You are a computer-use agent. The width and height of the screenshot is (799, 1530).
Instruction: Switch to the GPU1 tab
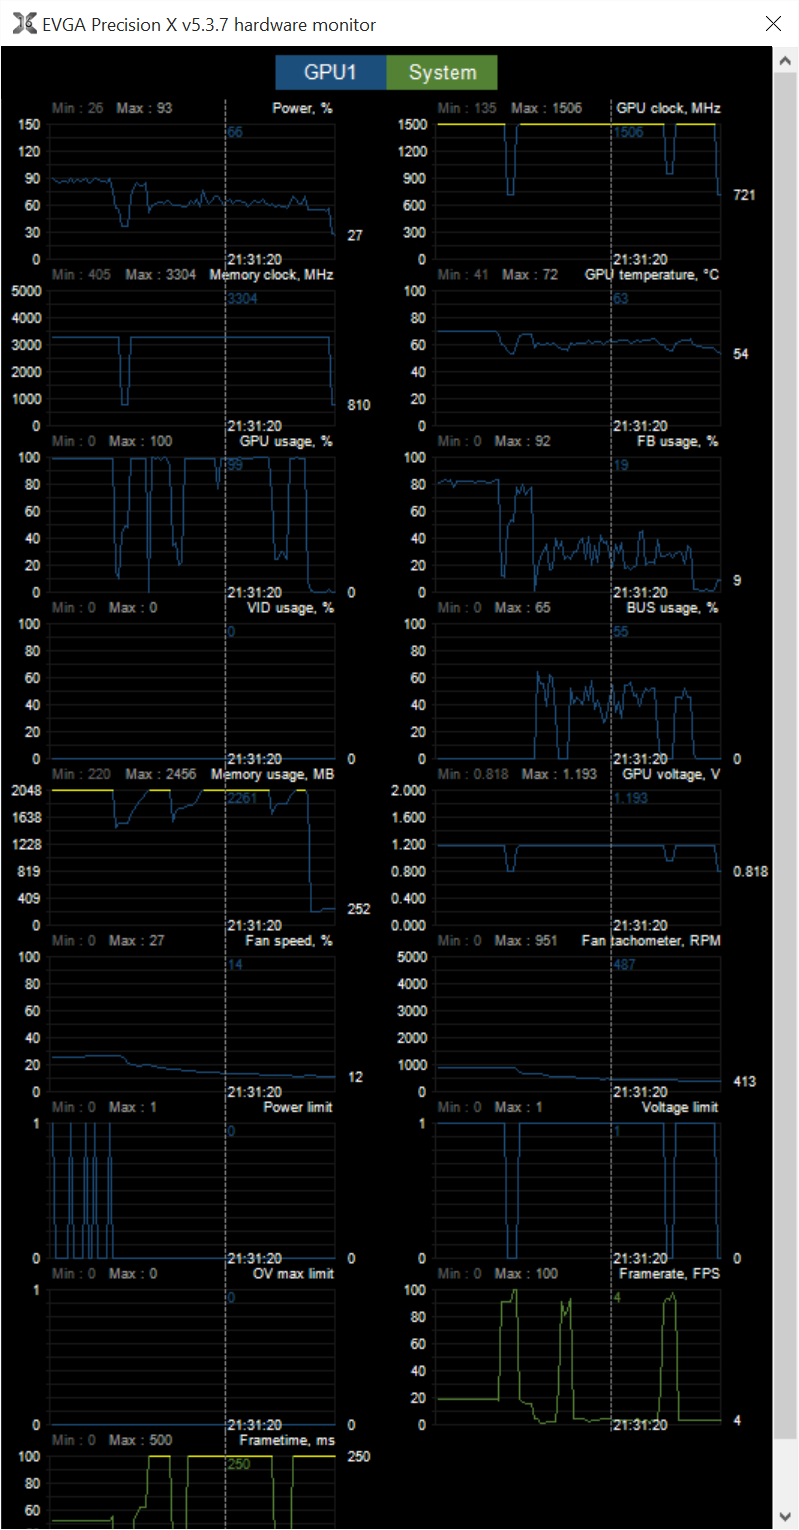point(331,72)
